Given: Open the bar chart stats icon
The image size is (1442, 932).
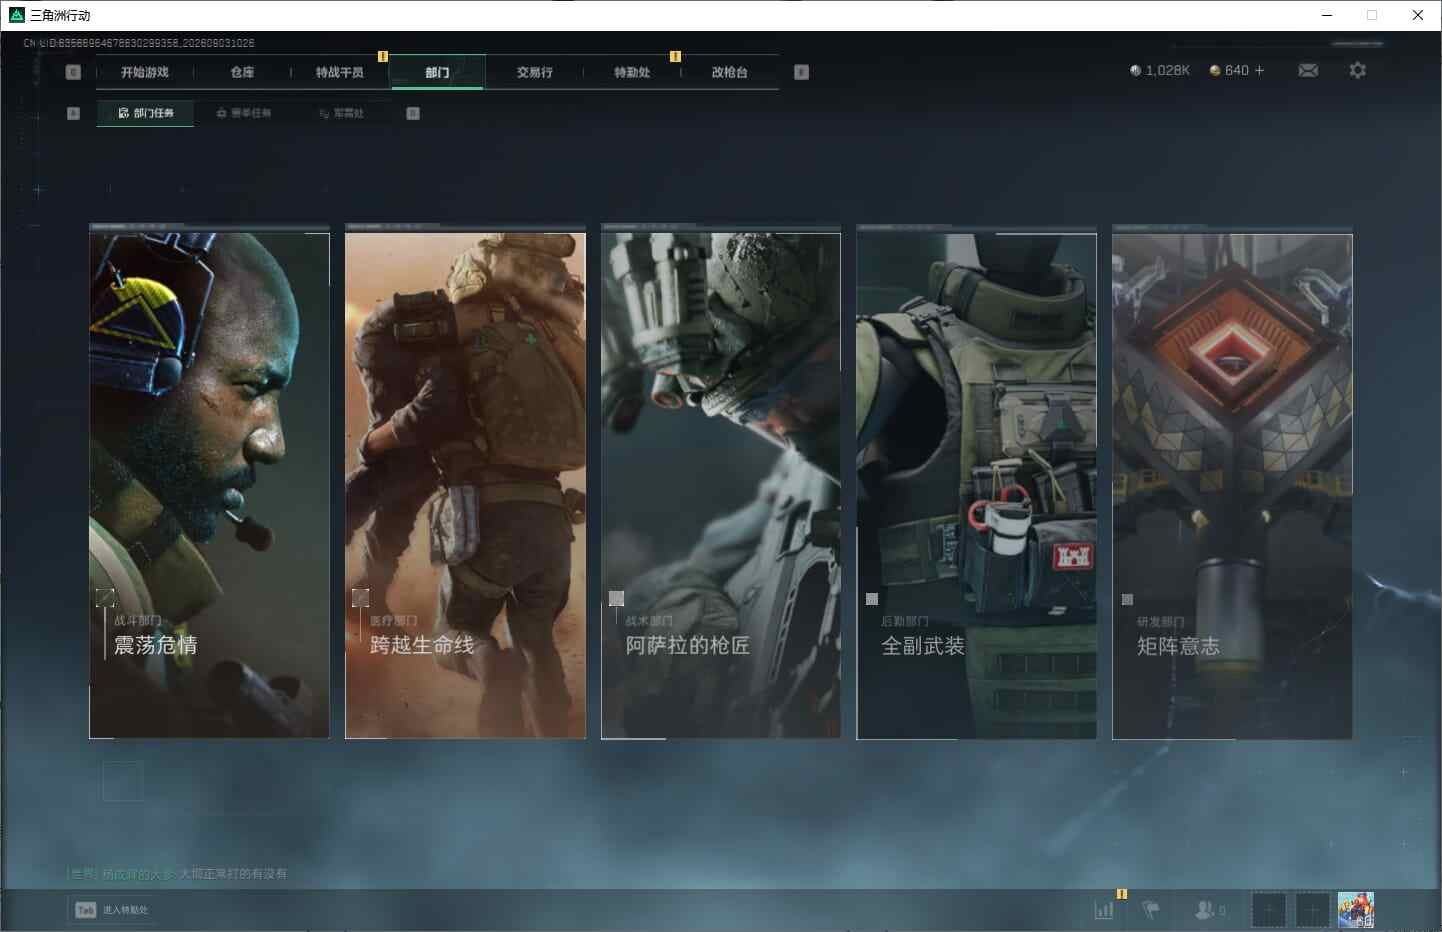Looking at the screenshot, I should click(x=1104, y=910).
